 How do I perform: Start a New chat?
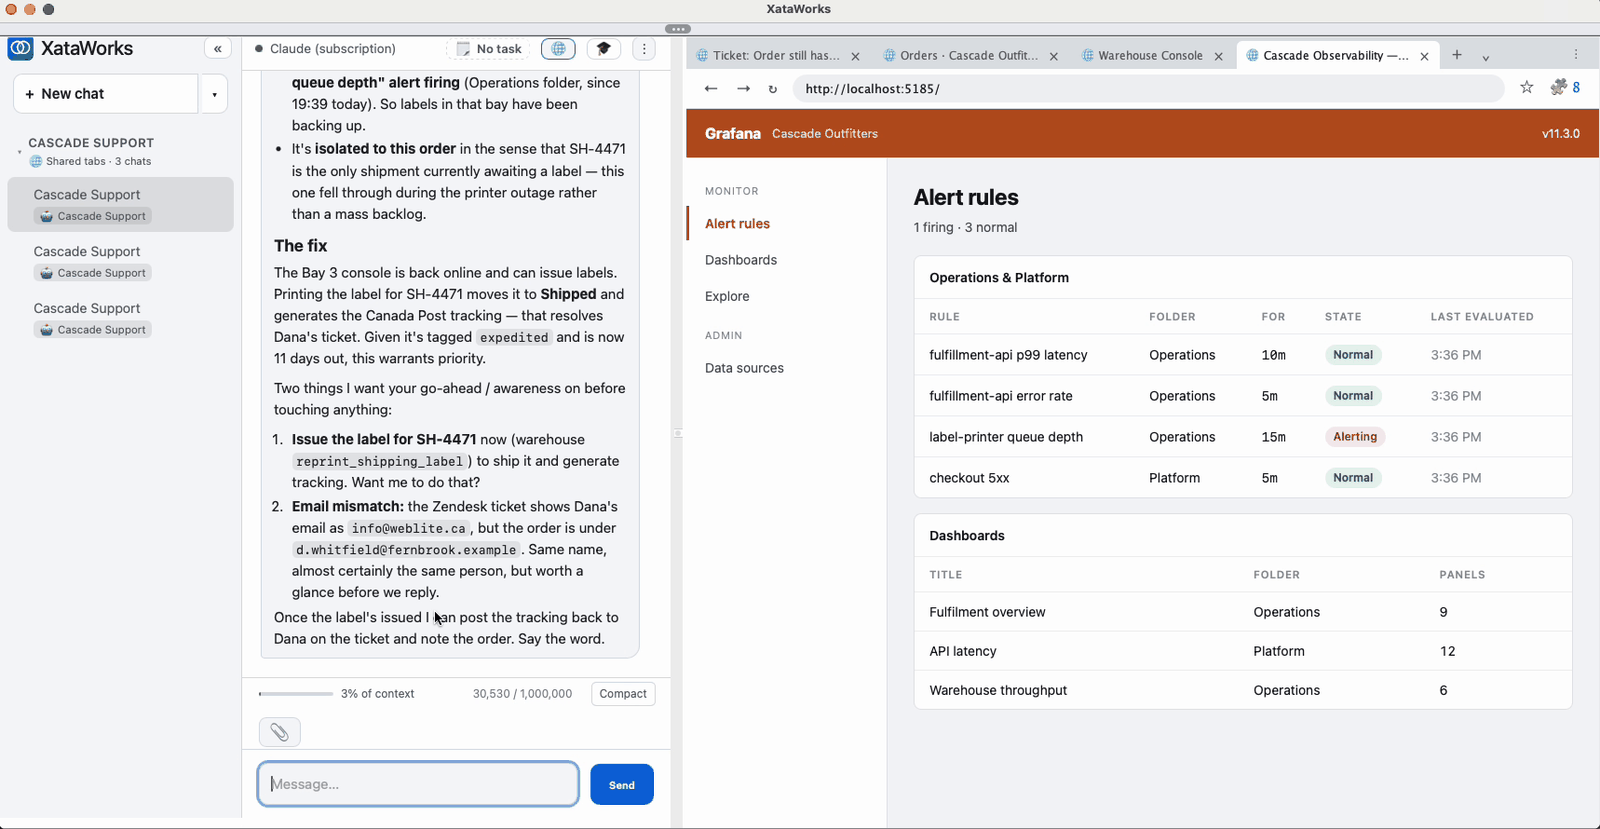click(106, 94)
